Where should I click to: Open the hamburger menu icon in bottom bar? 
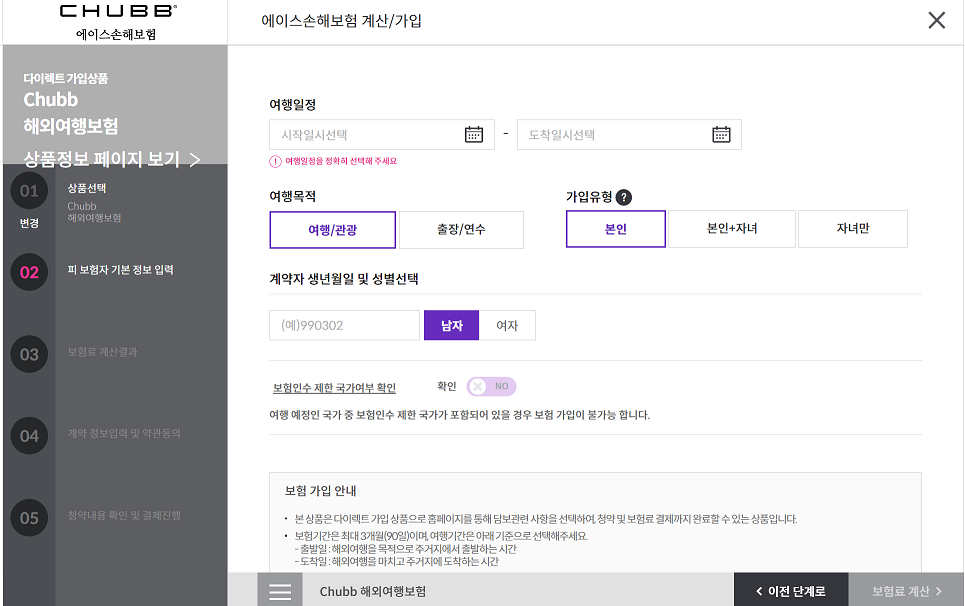(x=280, y=591)
